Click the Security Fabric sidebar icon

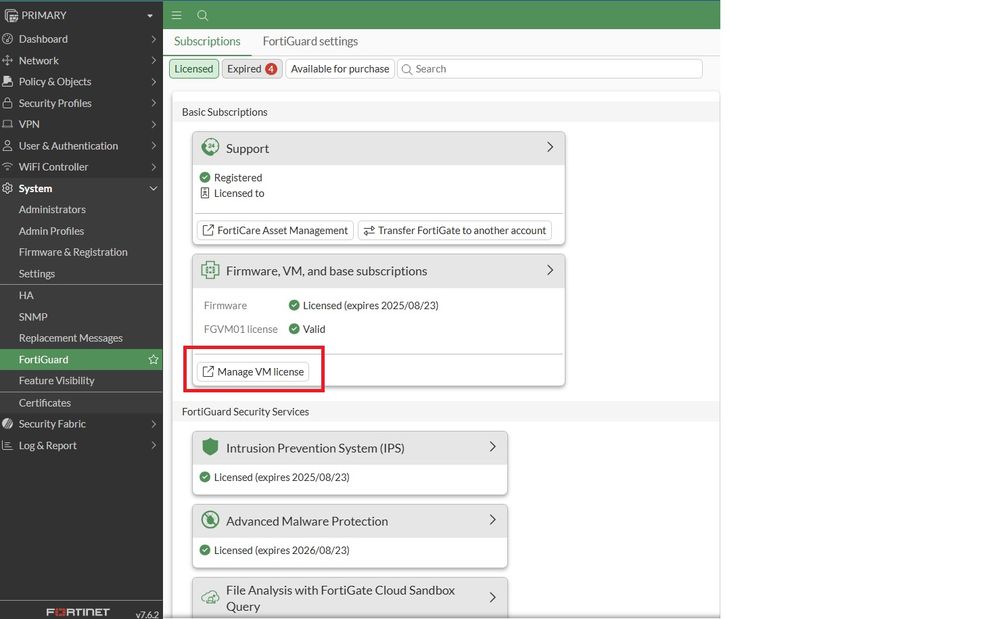(8, 423)
